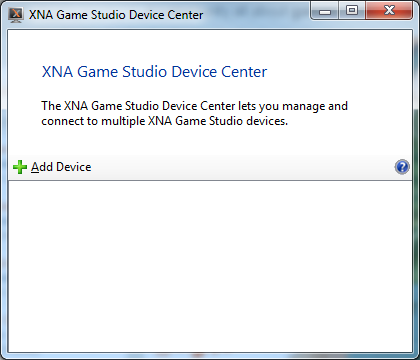Click the description line starting with "The XNA Game Studio"

point(195,106)
